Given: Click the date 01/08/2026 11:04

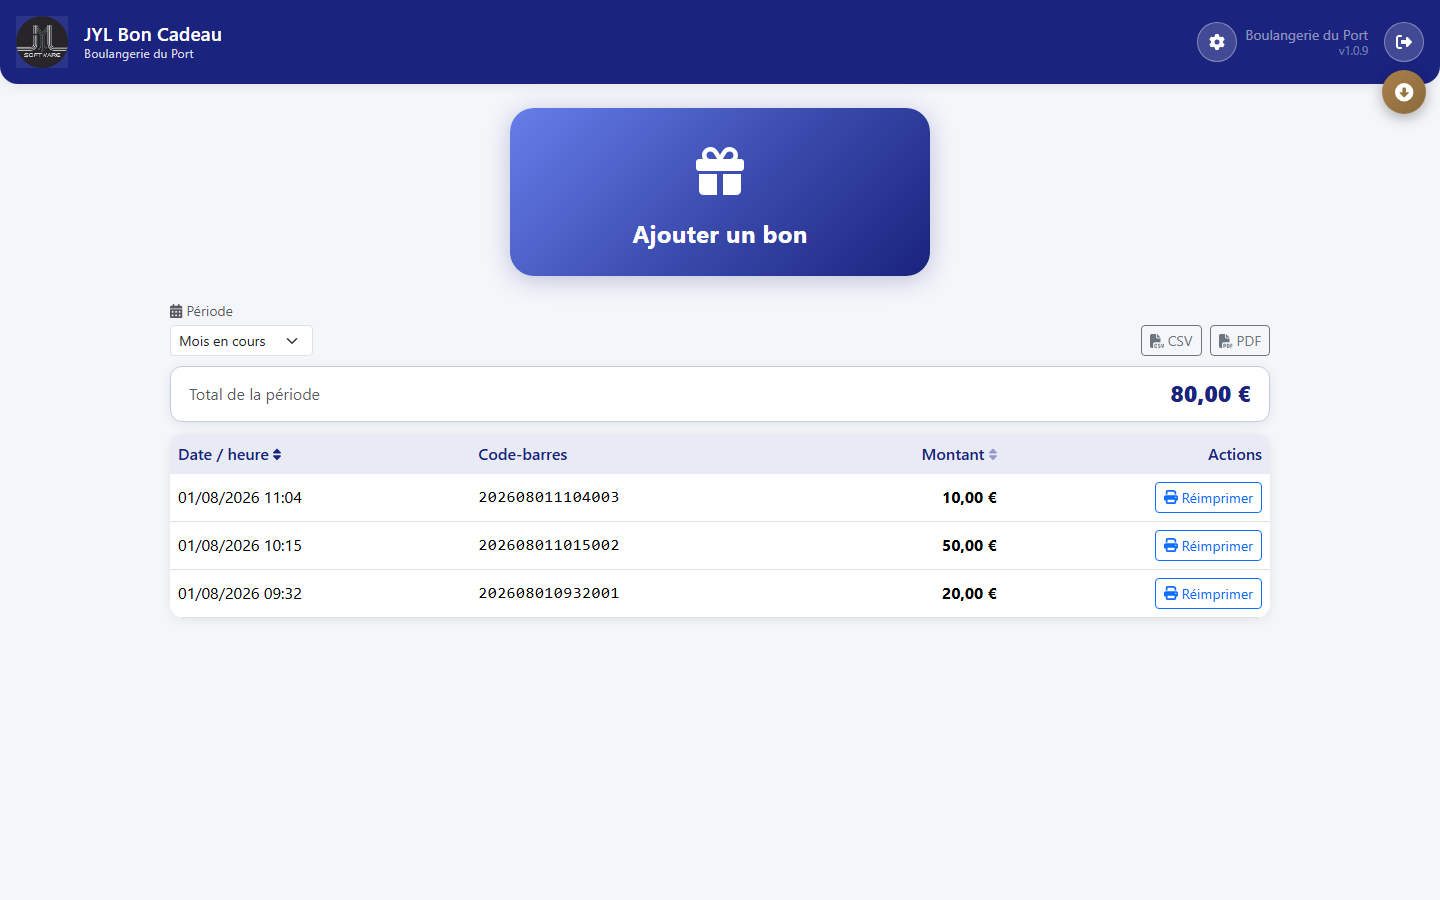Looking at the screenshot, I should [240, 497].
